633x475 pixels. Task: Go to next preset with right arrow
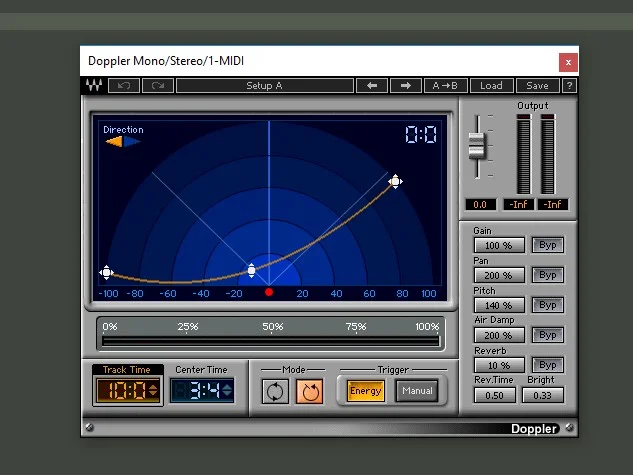pyautogui.click(x=406, y=86)
